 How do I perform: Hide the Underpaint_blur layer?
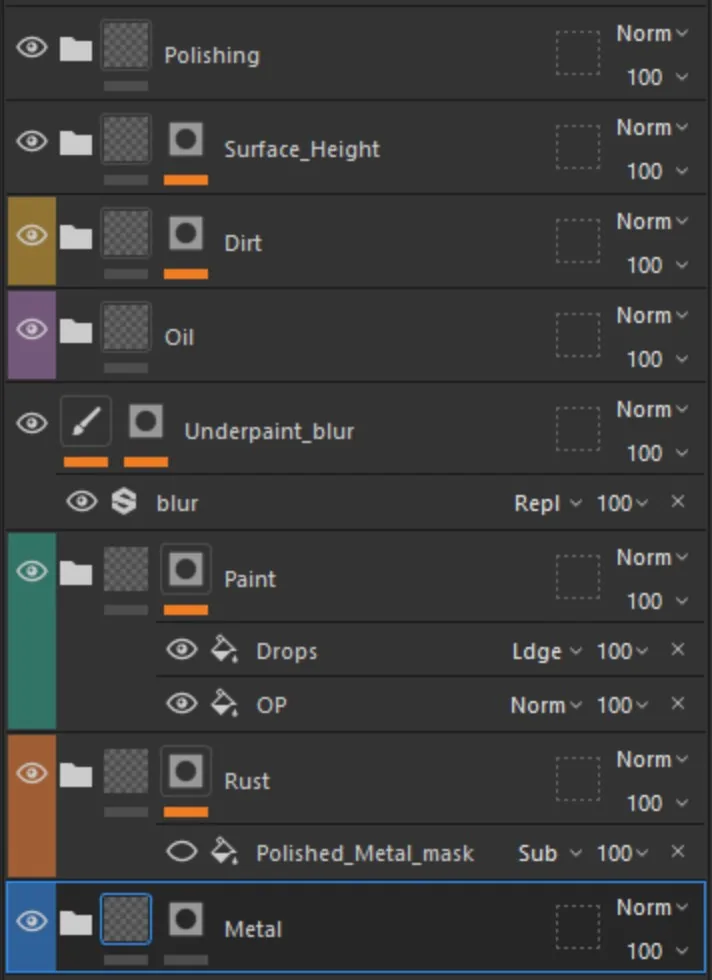[x=32, y=423]
